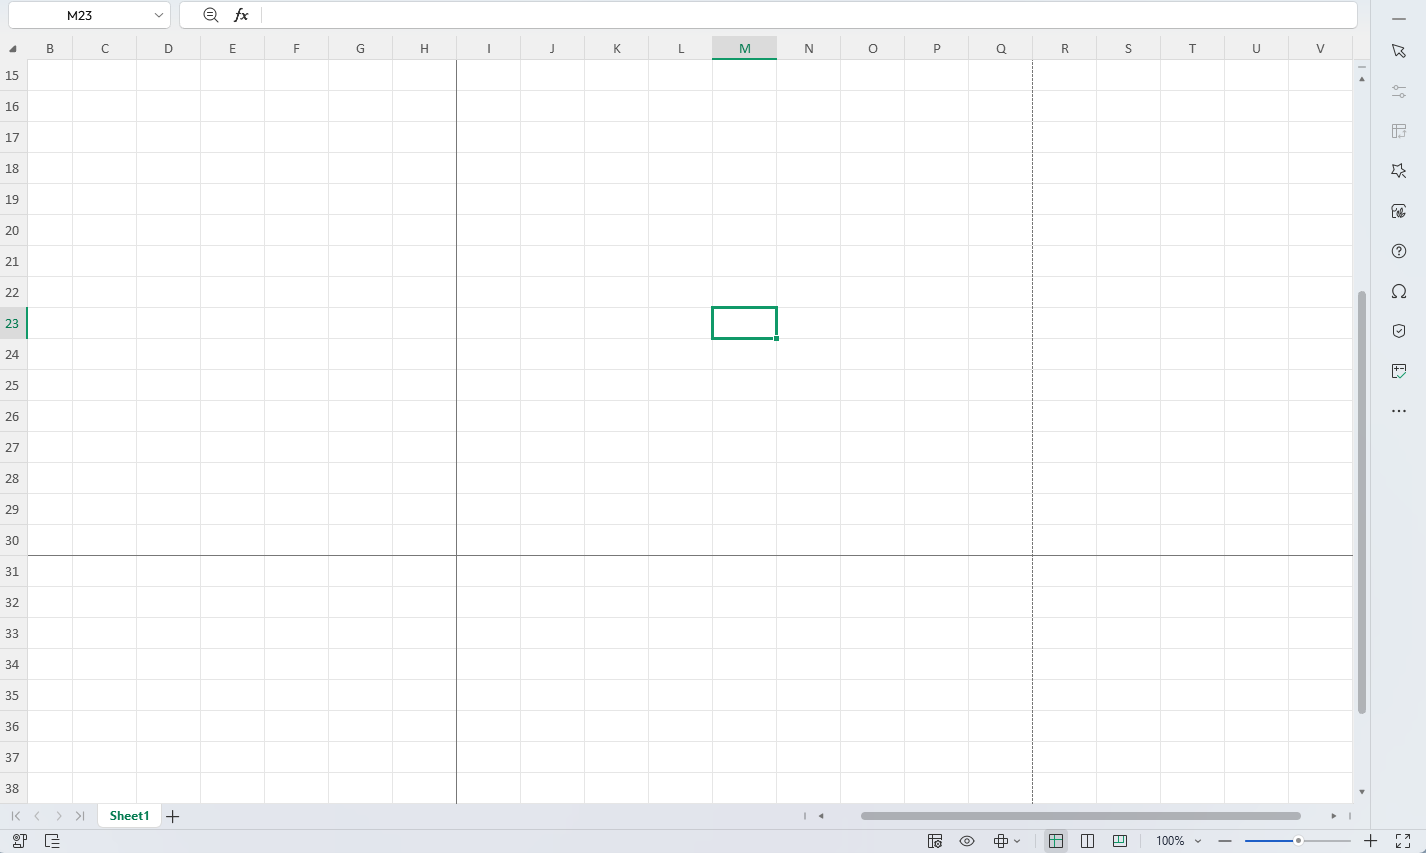Click the shield icon in right sidebar

coord(1399,331)
